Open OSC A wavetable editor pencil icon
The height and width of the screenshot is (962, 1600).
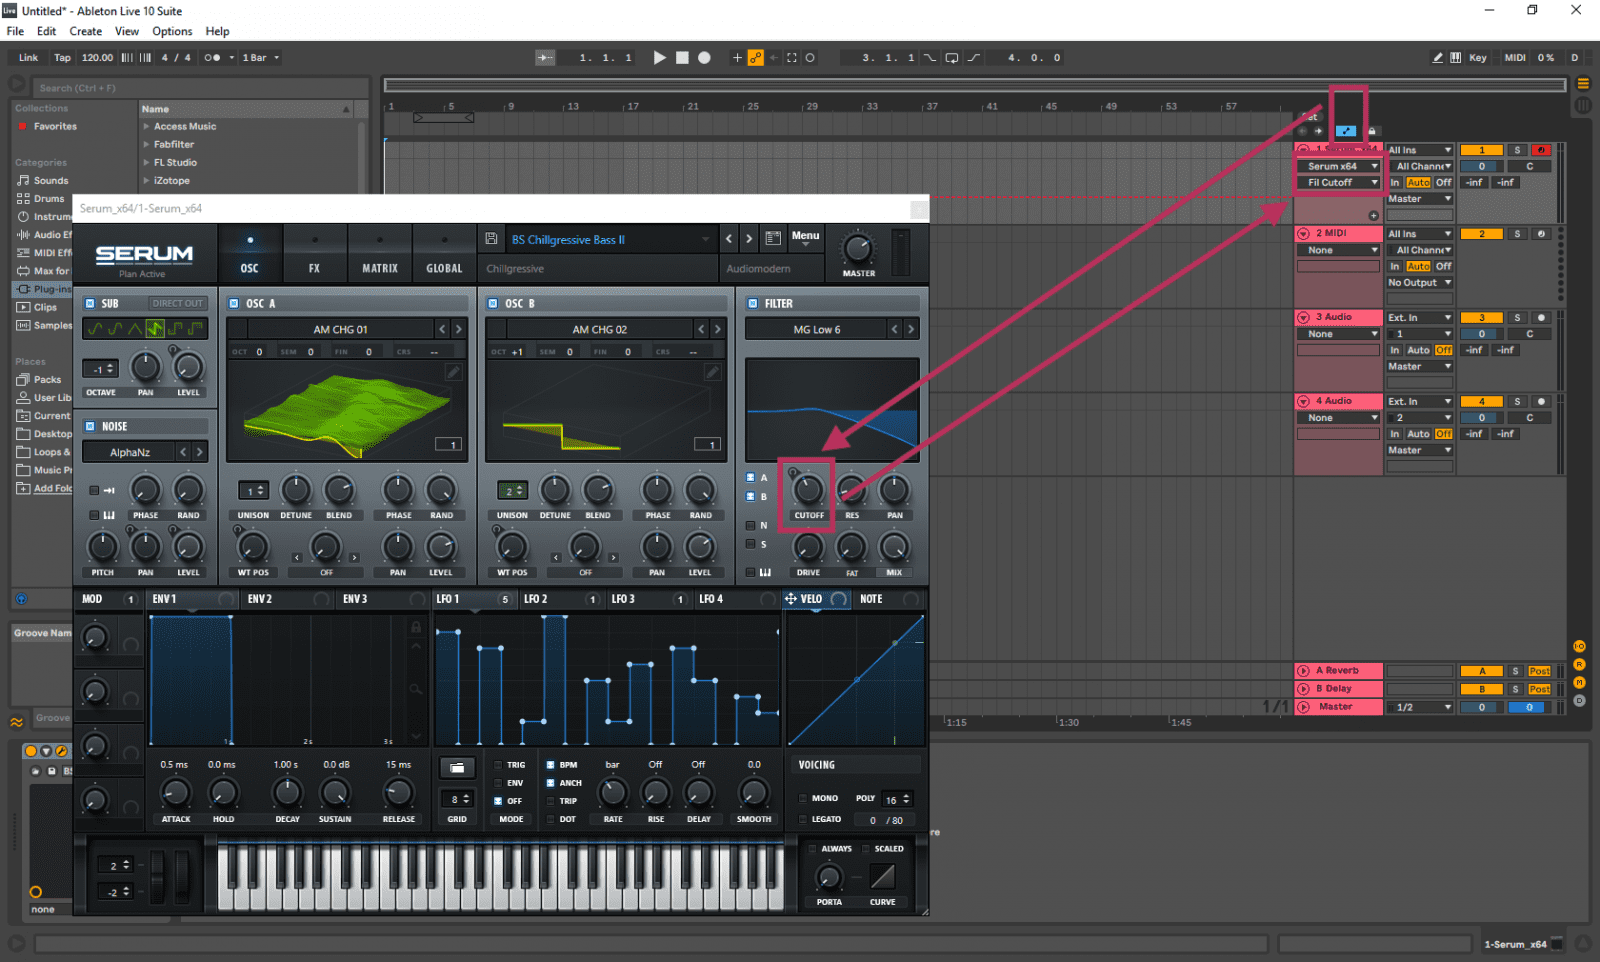[x=453, y=372]
